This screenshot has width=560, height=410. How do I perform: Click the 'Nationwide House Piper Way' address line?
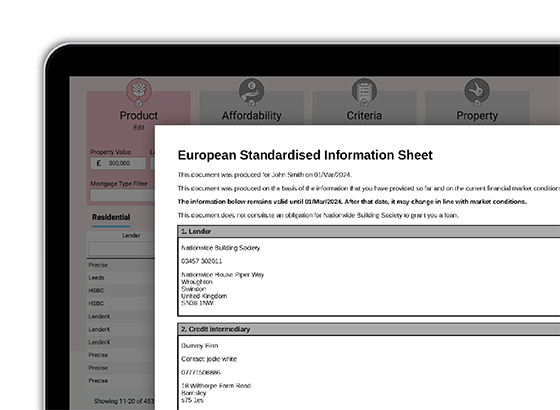pyautogui.click(x=222, y=275)
